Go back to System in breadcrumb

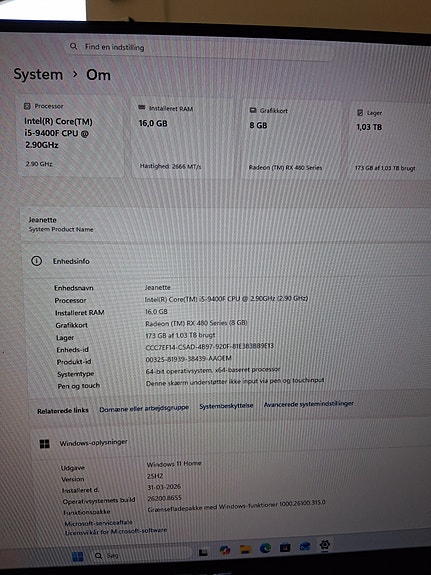click(x=38, y=74)
